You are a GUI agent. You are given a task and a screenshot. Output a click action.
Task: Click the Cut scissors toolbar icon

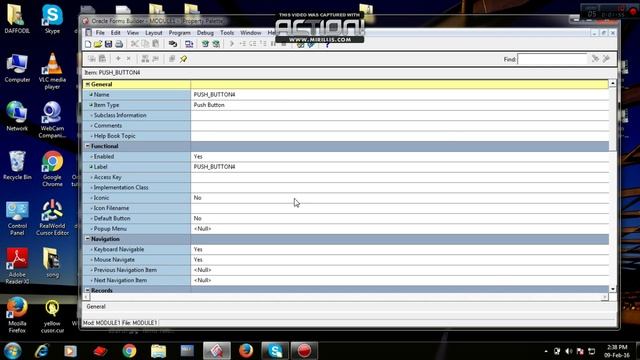coord(134,44)
